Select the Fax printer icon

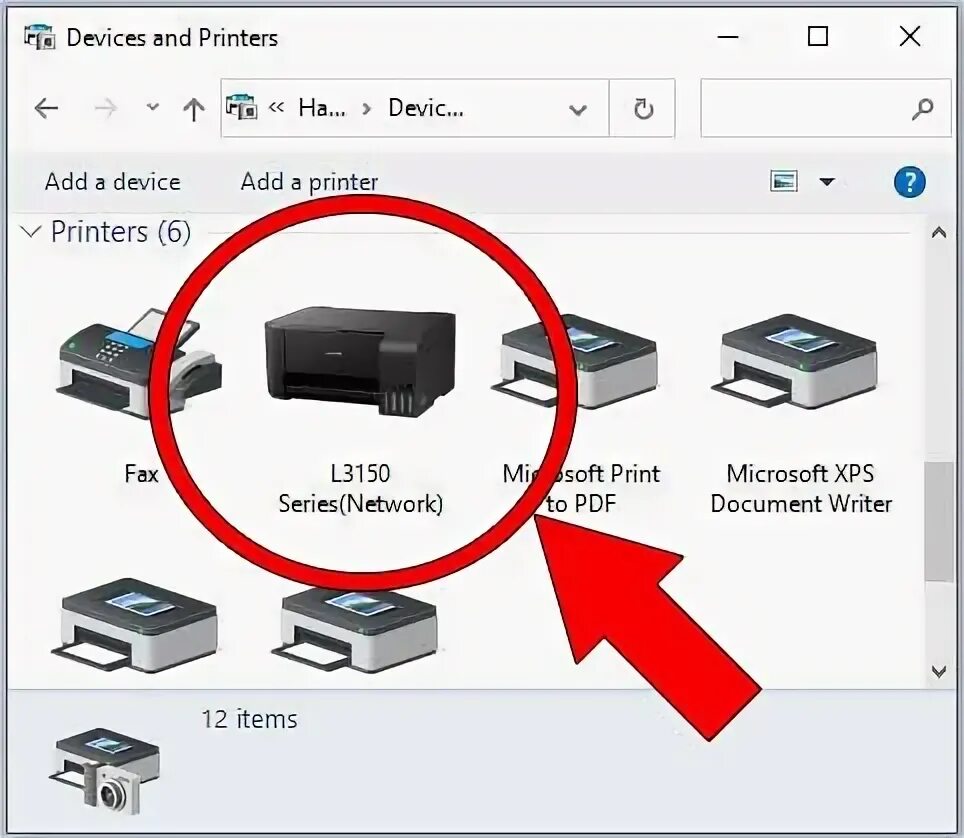(x=140, y=364)
